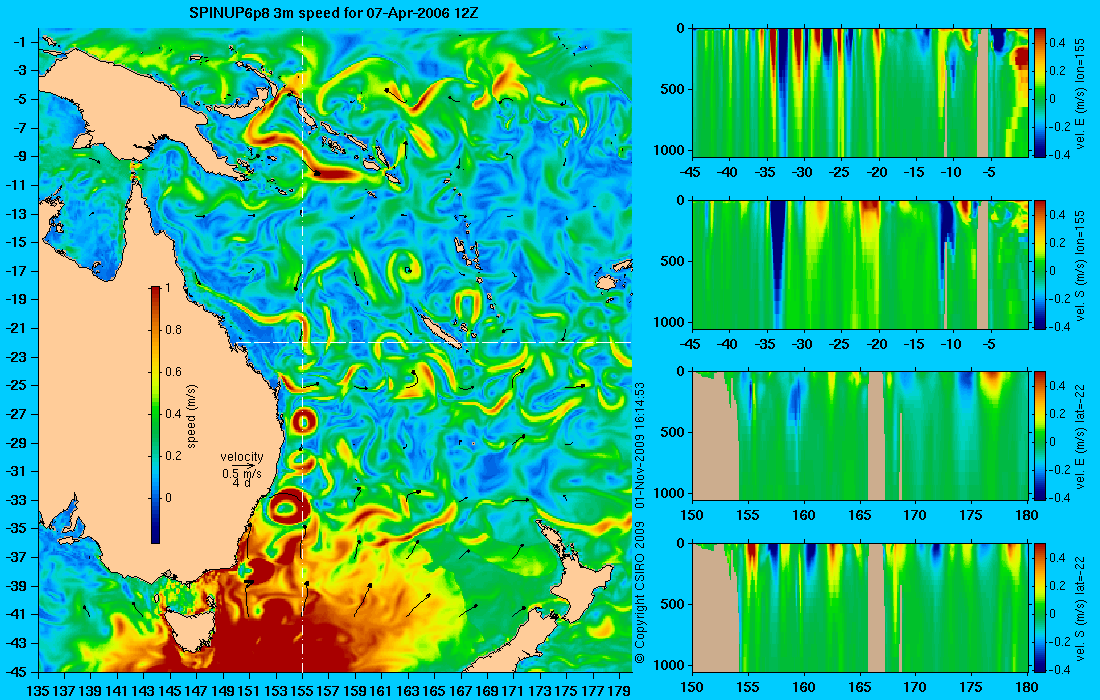Click the '0.5 m/s' velocity scale text
Viewport: 1100px width, 700px height.
point(241,473)
